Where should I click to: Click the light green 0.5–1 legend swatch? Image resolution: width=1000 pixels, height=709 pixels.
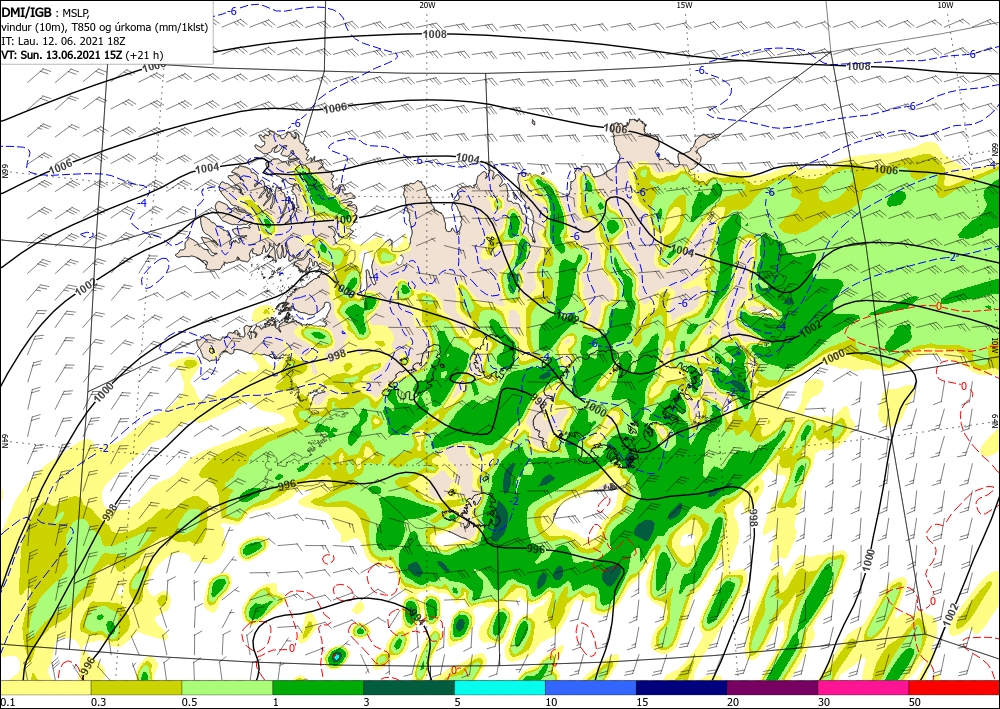[x=227, y=687]
